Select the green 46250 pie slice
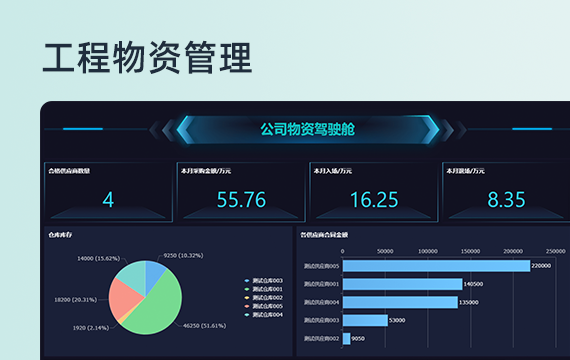The width and height of the screenshot is (570, 360). pos(160,309)
